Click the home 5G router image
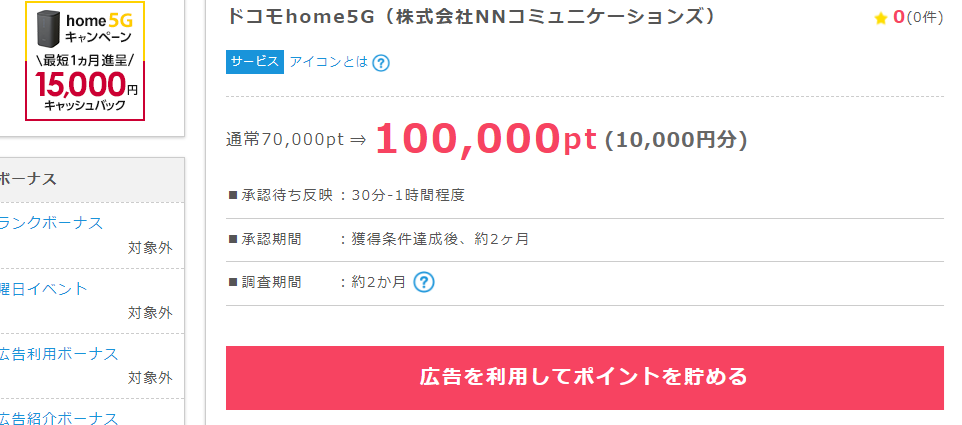962x425 pixels. point(48,29)
